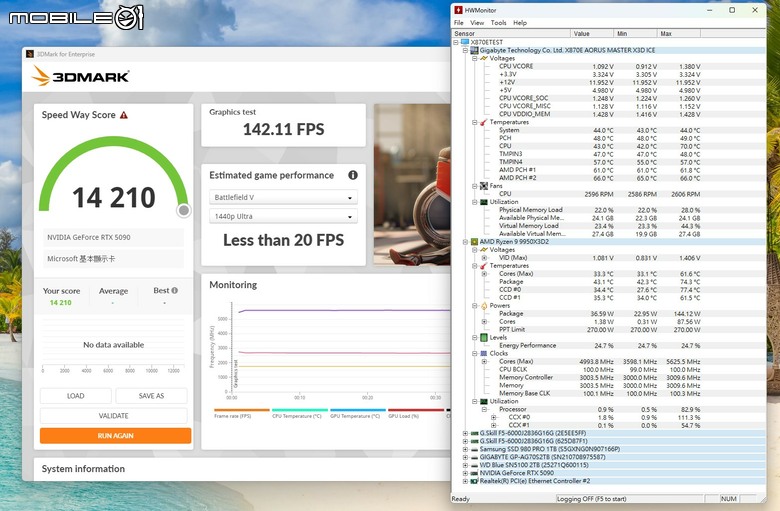Viewport: 780px width, 511px height.
Task: Open the Battlefield V game dropdown
Action: pyautogui.click(x=283, y=198)
